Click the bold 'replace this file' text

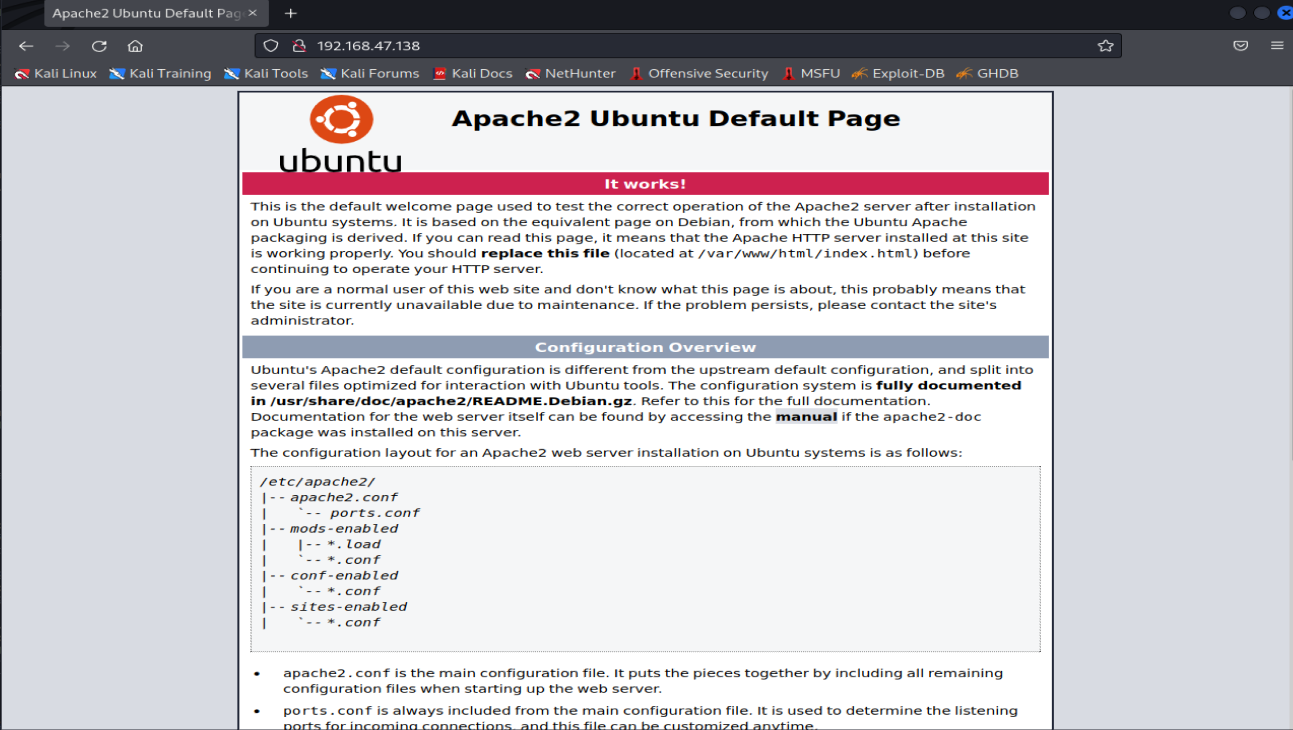click(543, 254)
